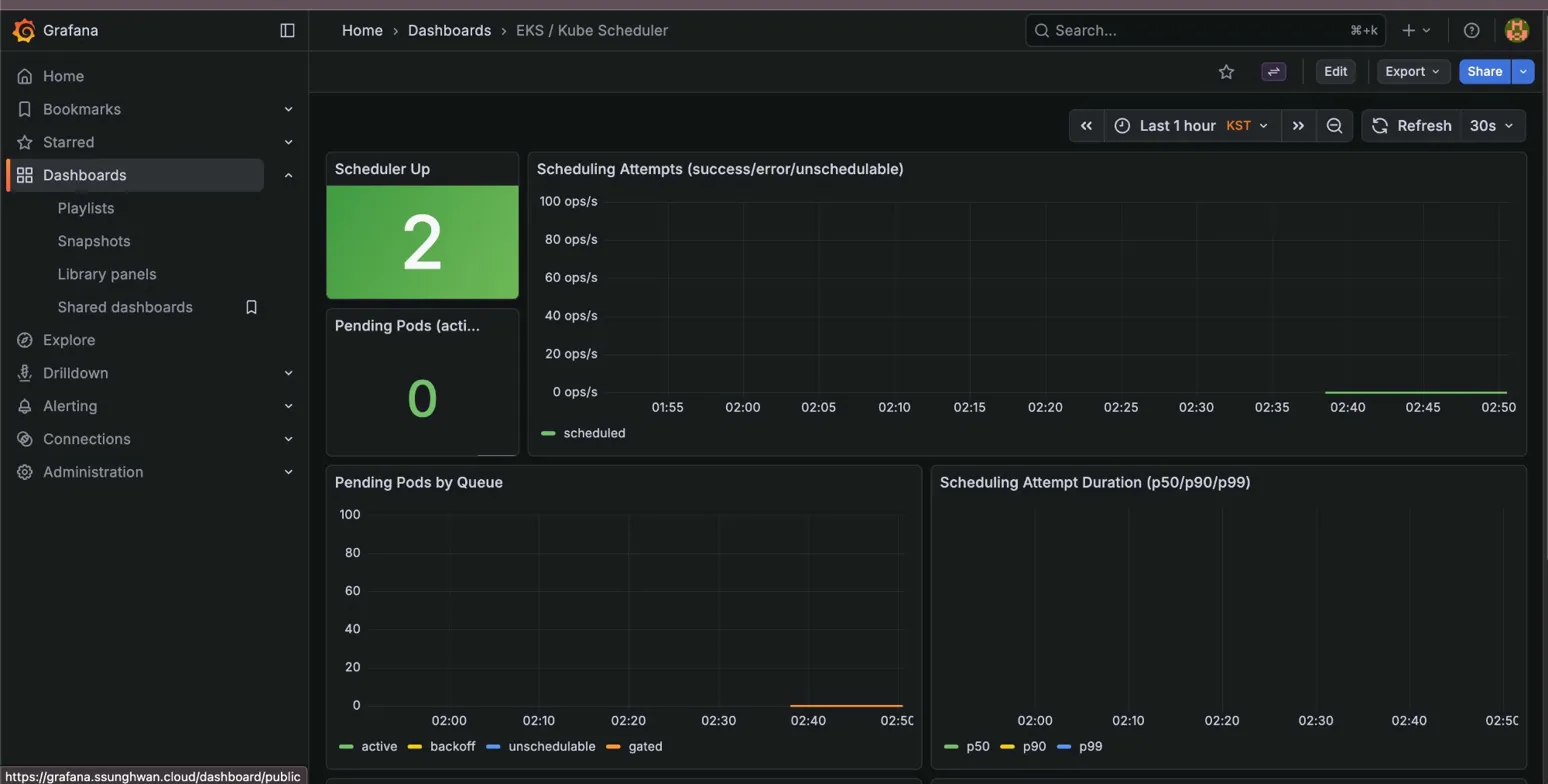1548x784 pixels.
Task: Click the purple dashboard switch arrows icon
Action: (1274, 71)
